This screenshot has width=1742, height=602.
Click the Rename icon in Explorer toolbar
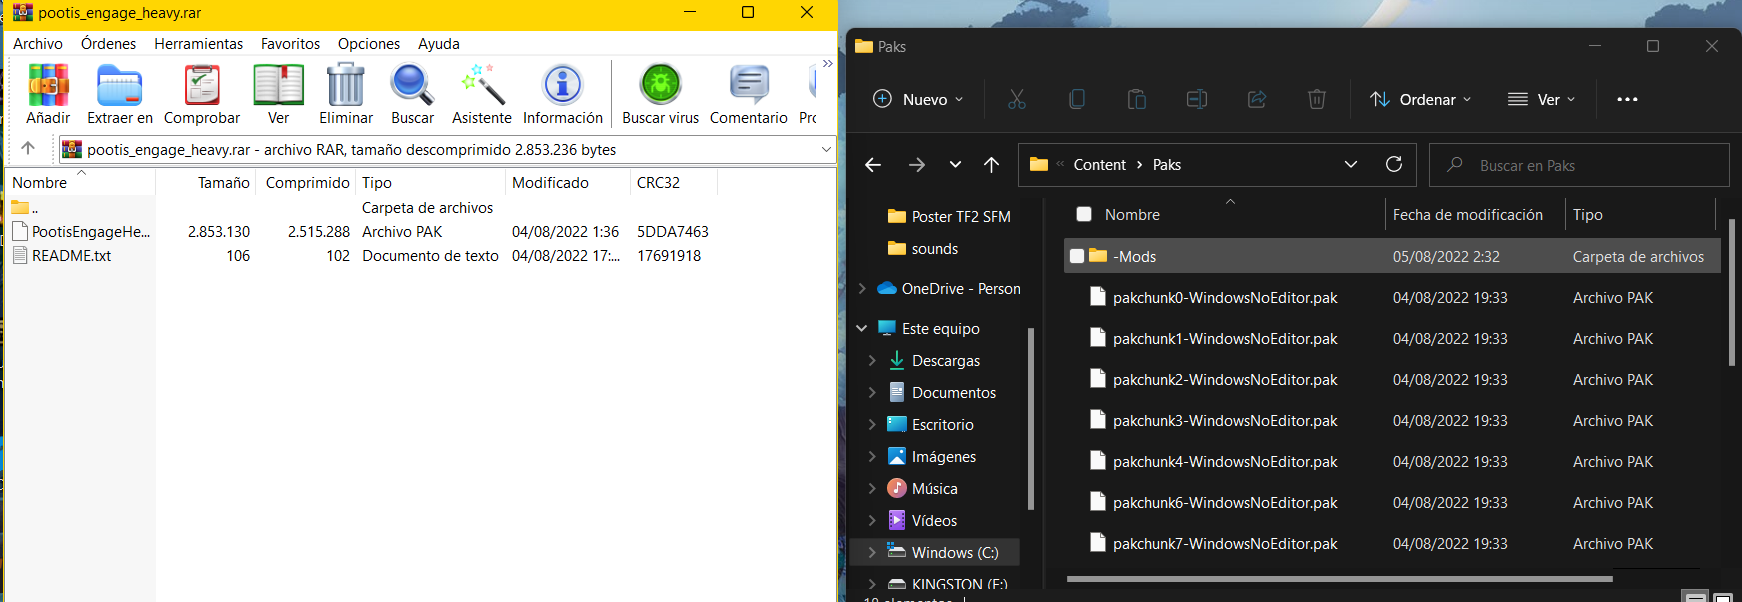coord(1197,99)
